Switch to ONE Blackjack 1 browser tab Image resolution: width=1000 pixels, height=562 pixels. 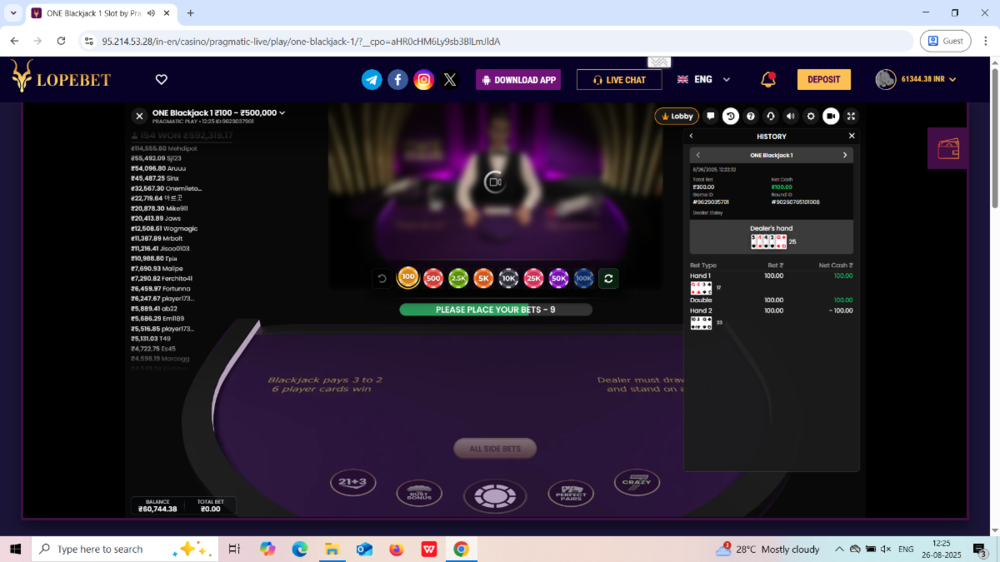pos(92,13)
